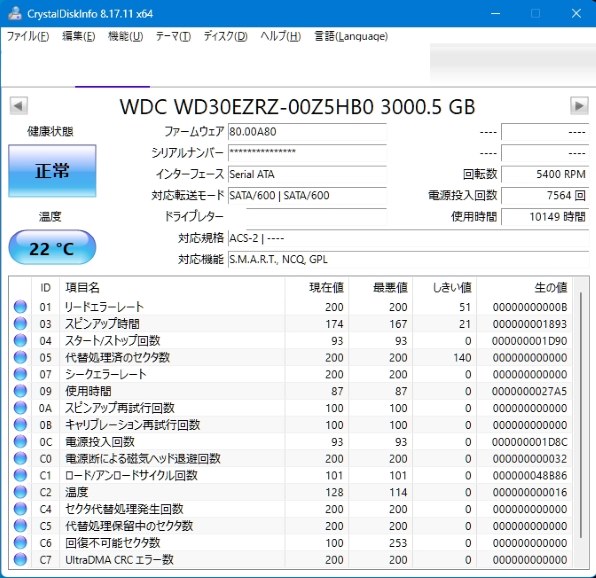
Task: Go to next disk with right arrow
Action: (579, 106)
